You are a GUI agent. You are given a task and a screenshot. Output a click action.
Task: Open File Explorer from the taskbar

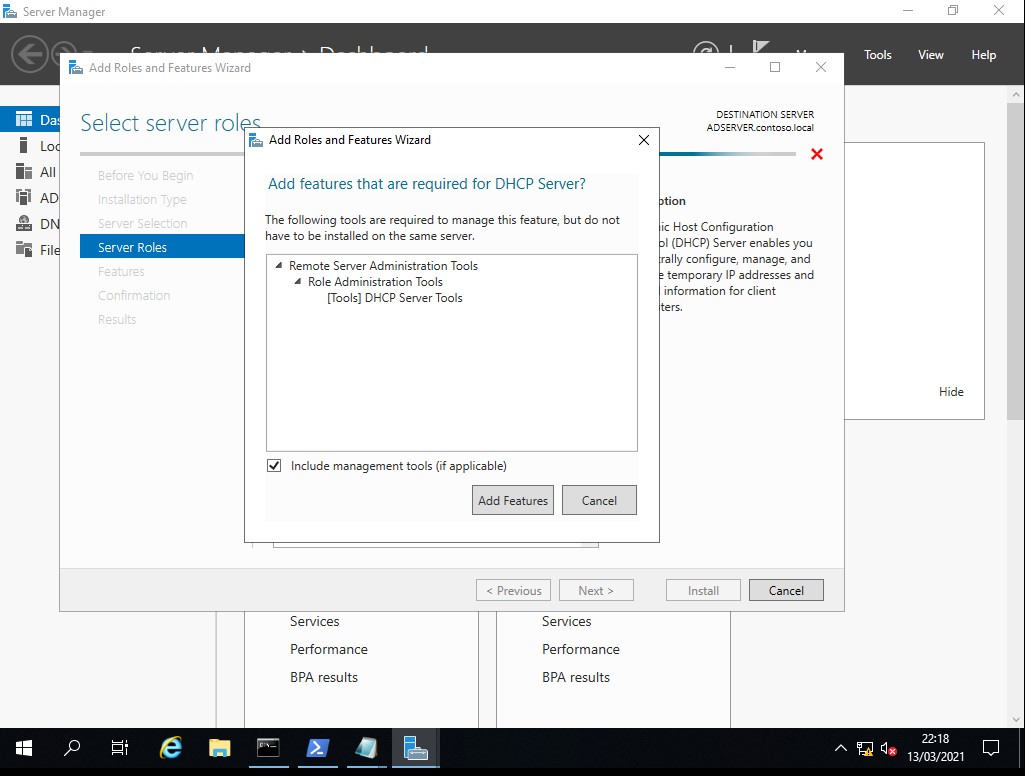[220, 748]
